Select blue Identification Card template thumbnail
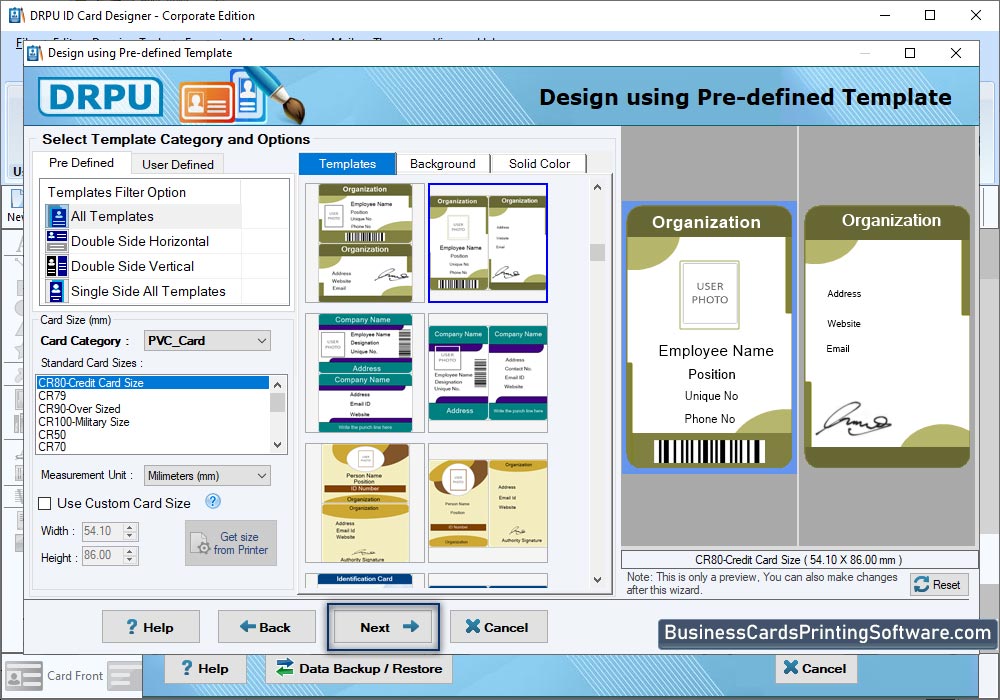 point(365,580)
